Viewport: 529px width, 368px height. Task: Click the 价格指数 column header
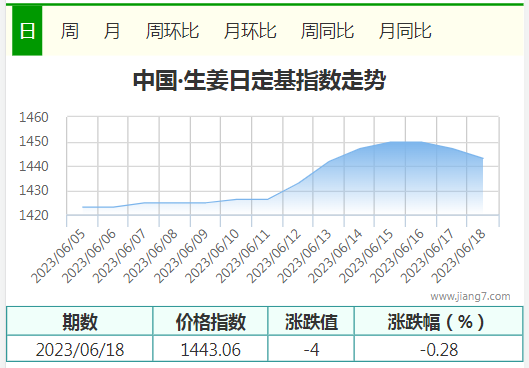click(211, 321)
